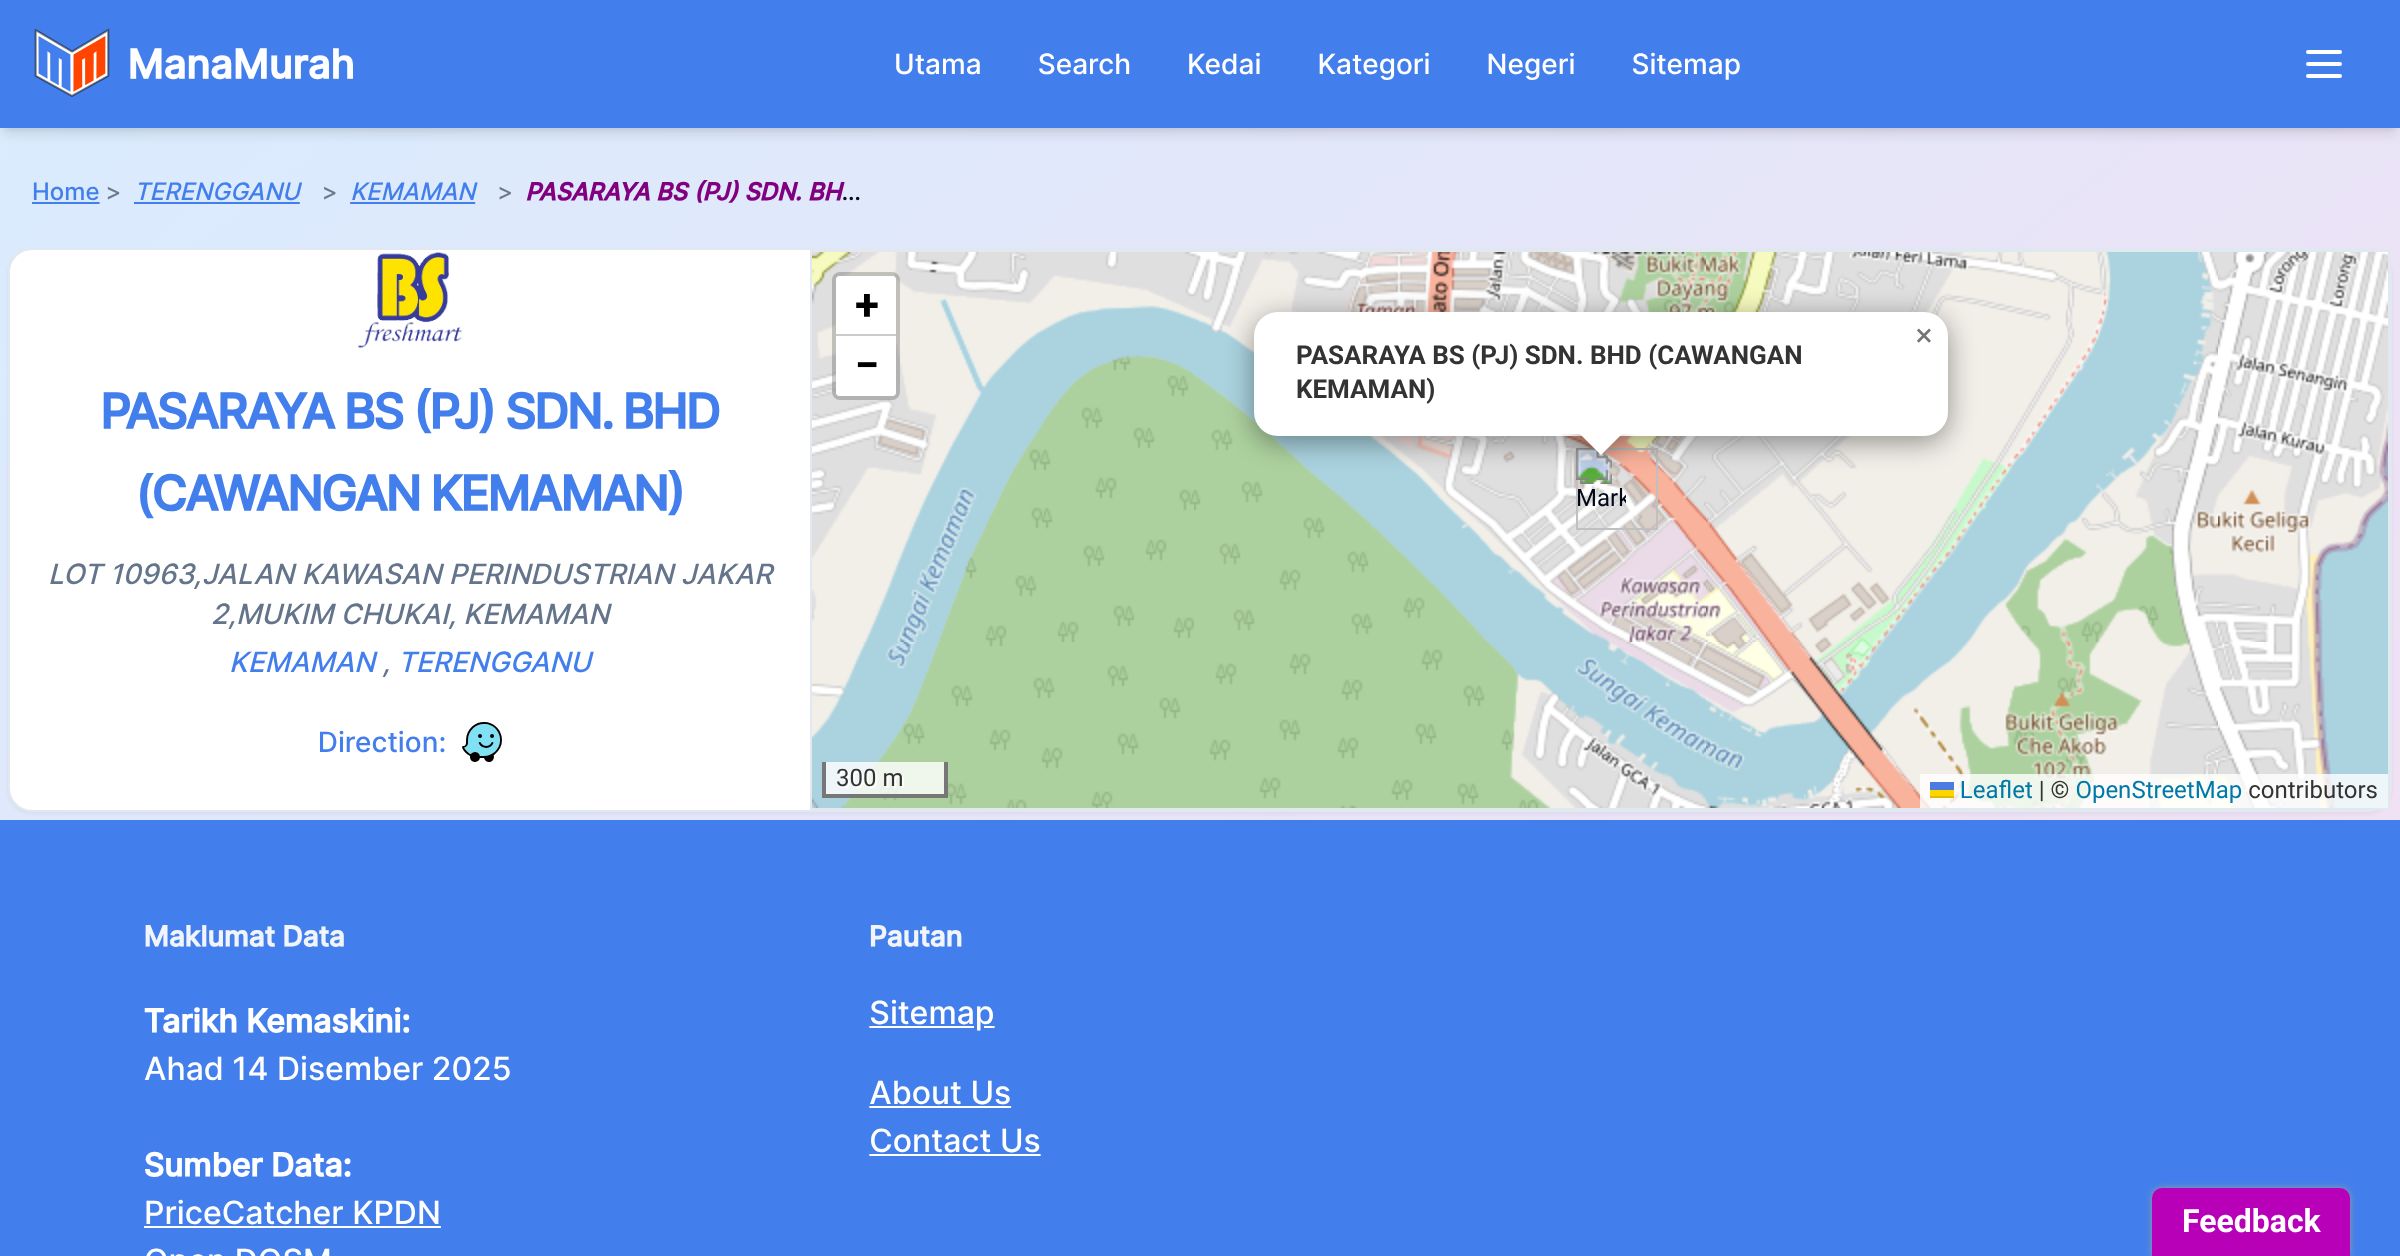Viewport: 2400px width, 1256px height.
Task: Open the Kedai nav item
Action: 1223,64
